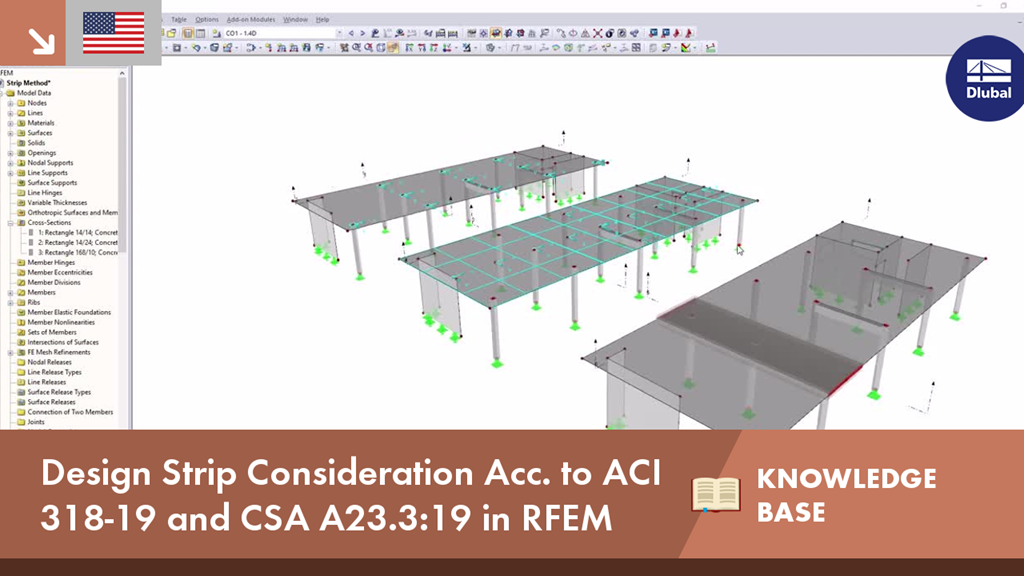Image resolution: width=1024 pixels, height=576 pixels.
Task: Click the purple share-nodes toolbar icon
Action: pyautogui.click(x=635, y=33)
